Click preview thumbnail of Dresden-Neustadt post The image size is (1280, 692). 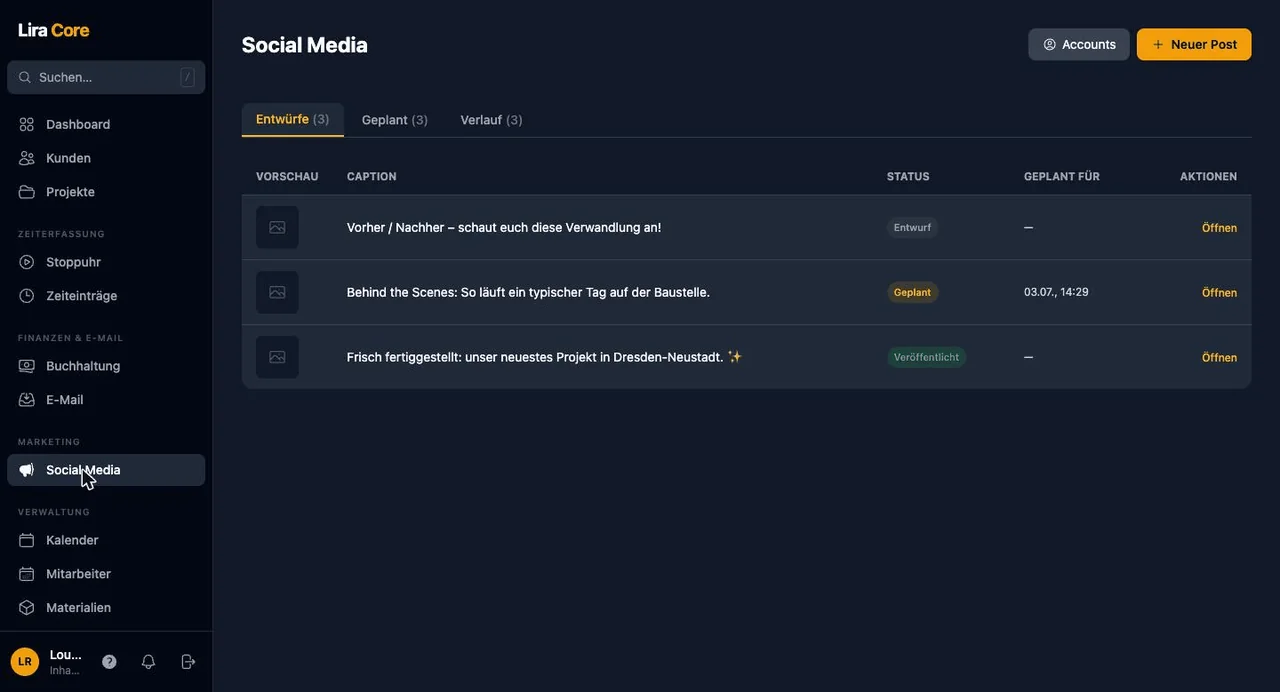(x=277, y=357)
